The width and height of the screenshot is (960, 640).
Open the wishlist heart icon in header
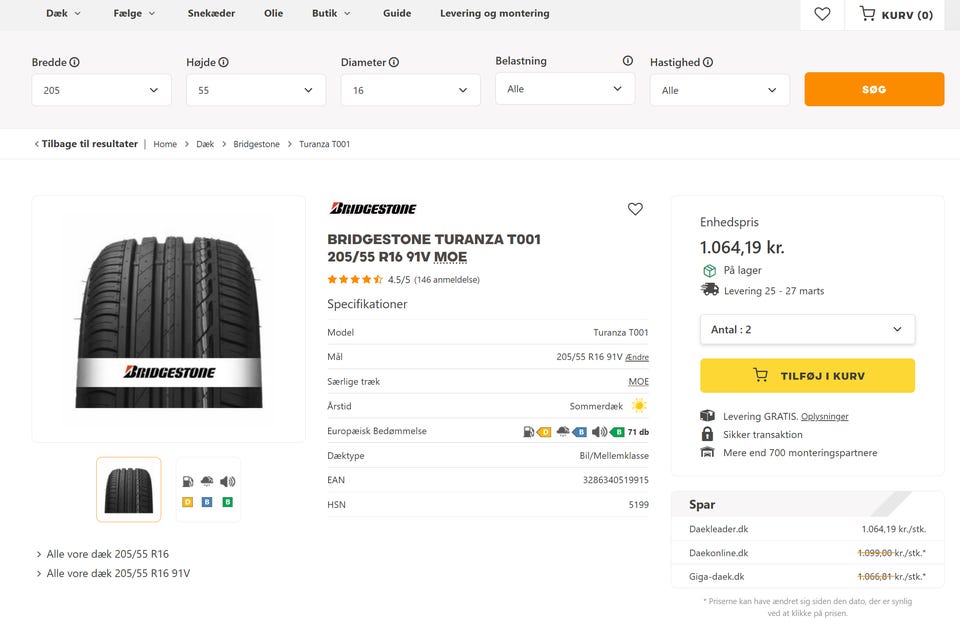(822, 14)
